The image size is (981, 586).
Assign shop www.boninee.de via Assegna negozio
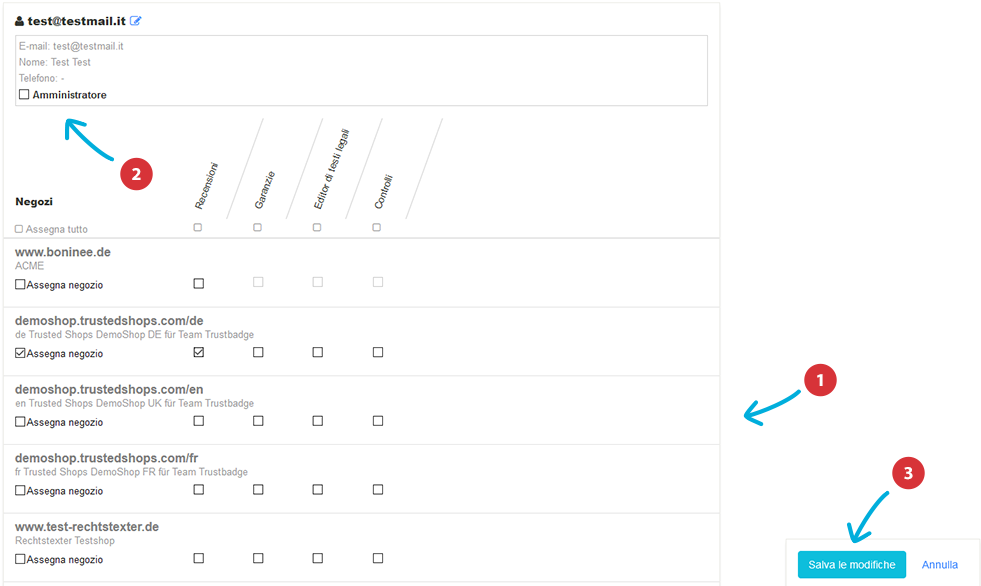click(20, 285)
